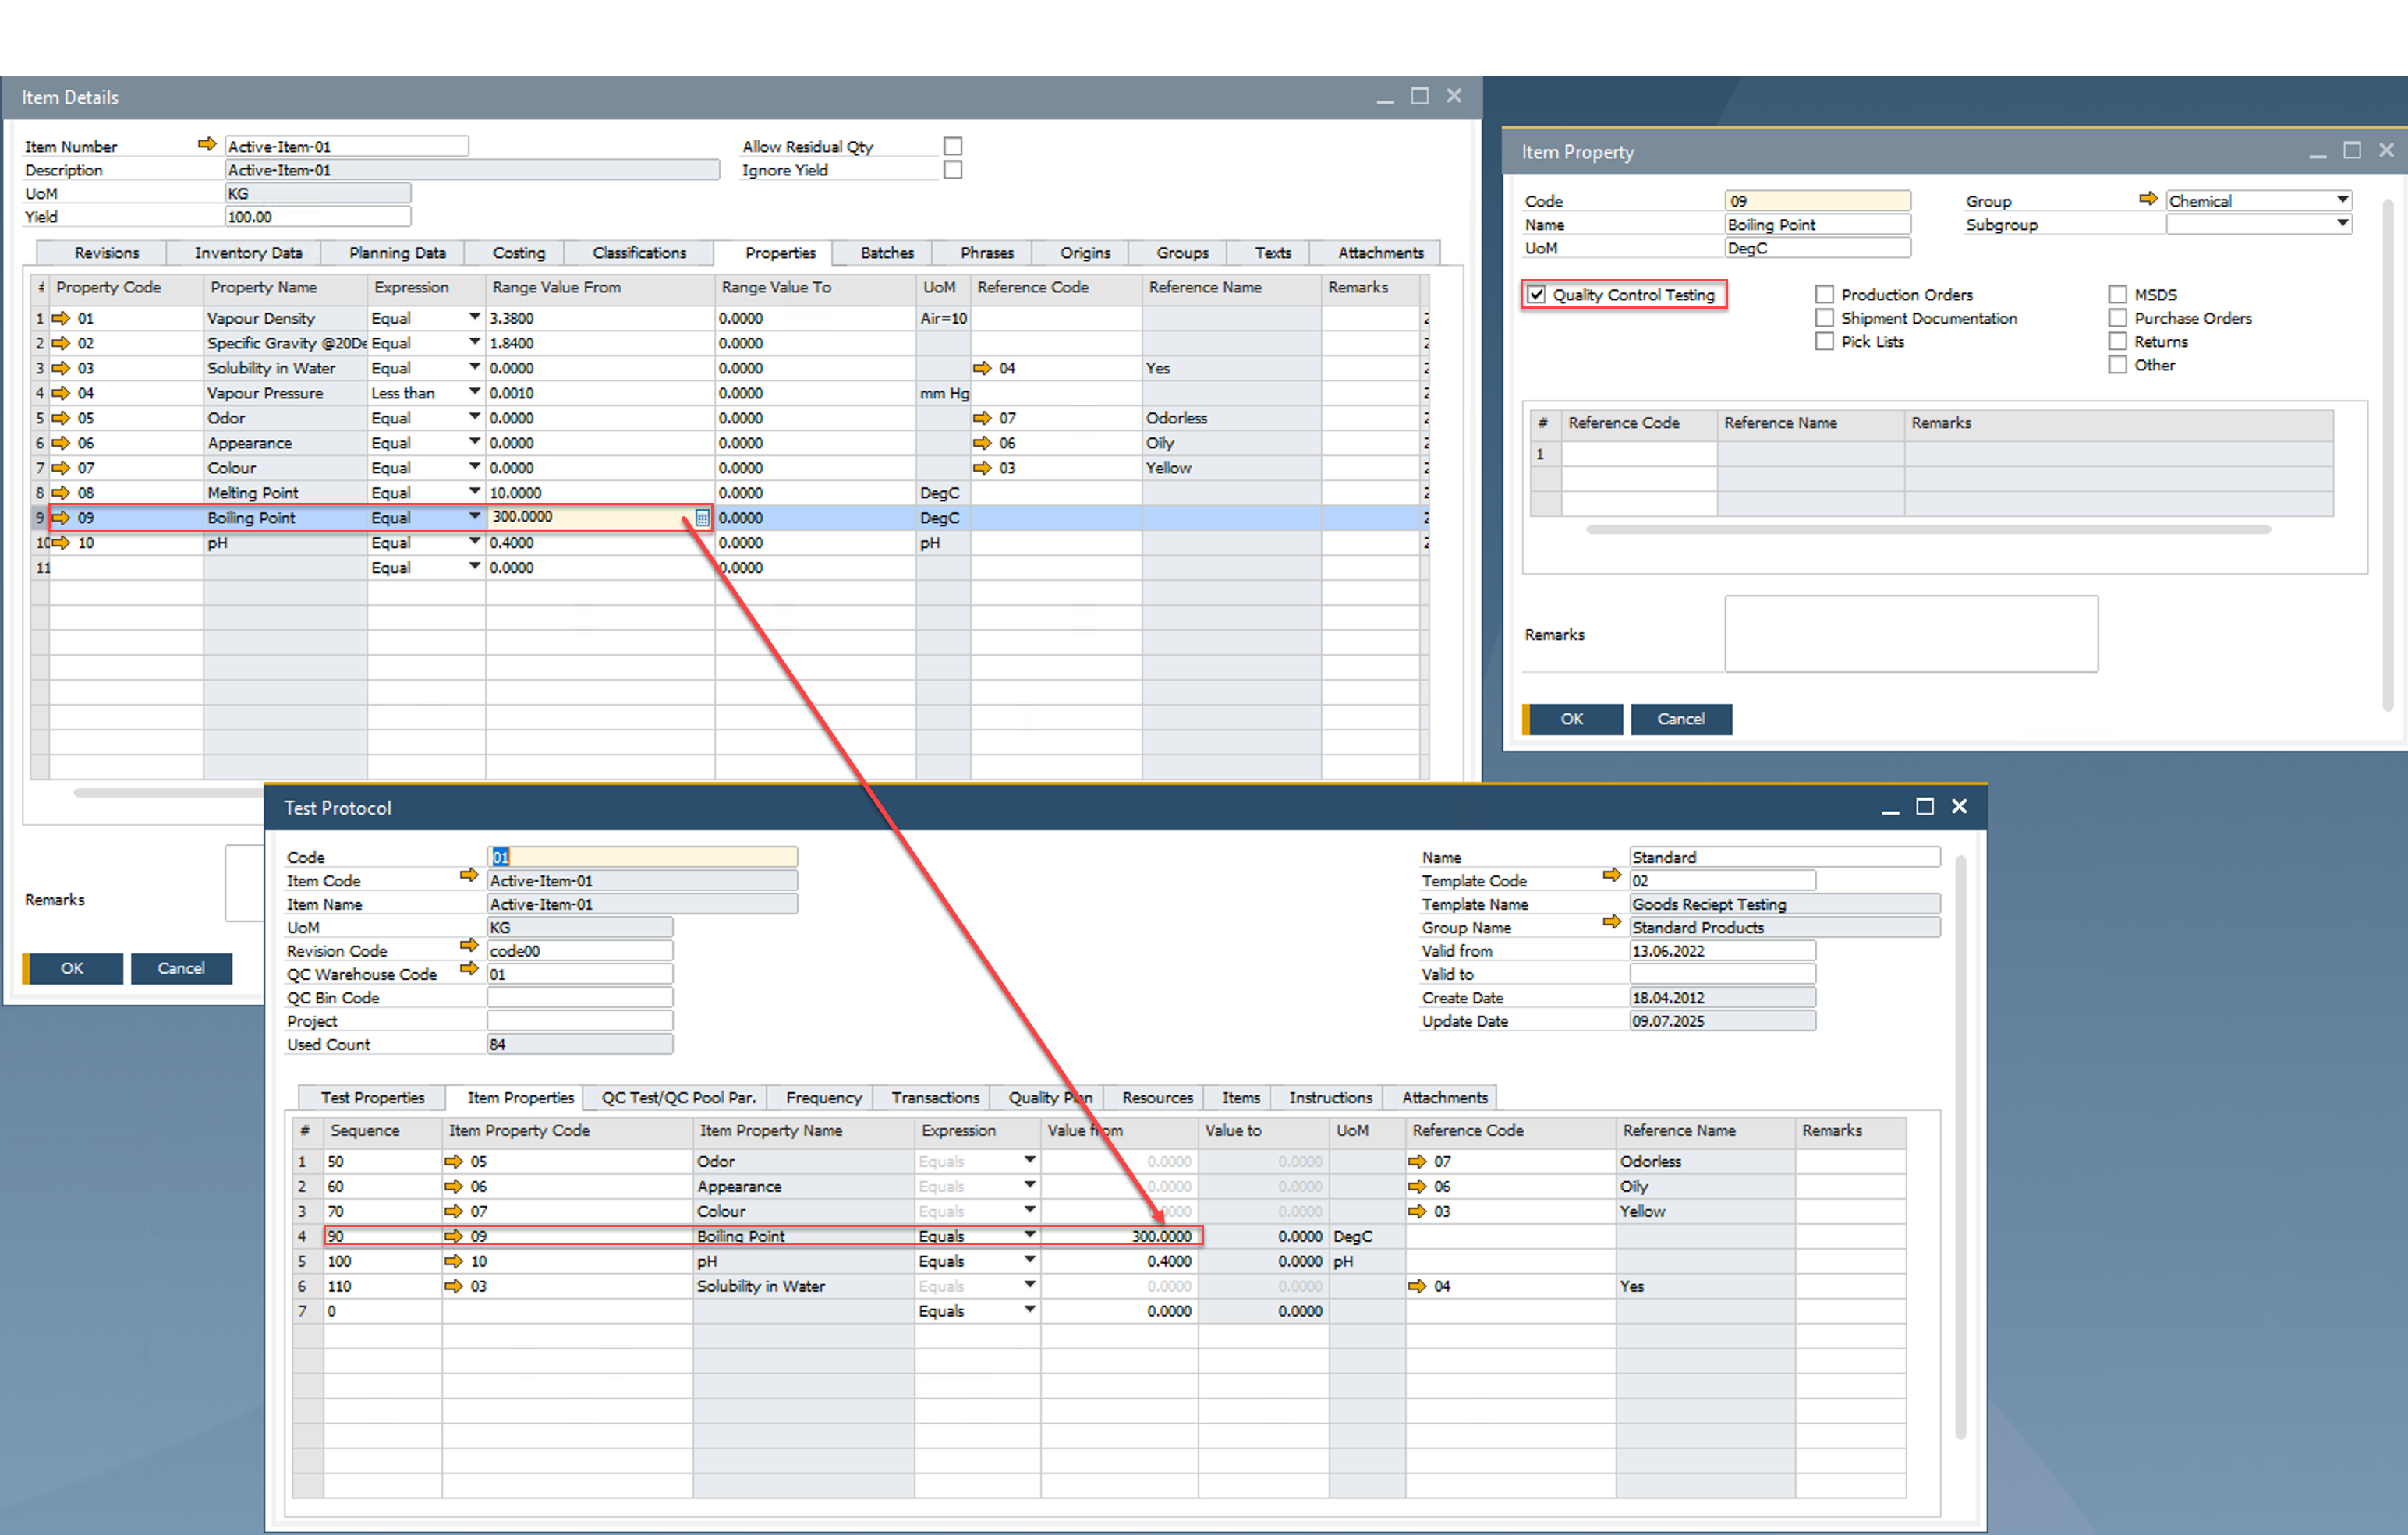Uncheck the Quality Control Testing checkbox
The height and width of the screenshot is (1535, 2408).
coord(1537,295)
